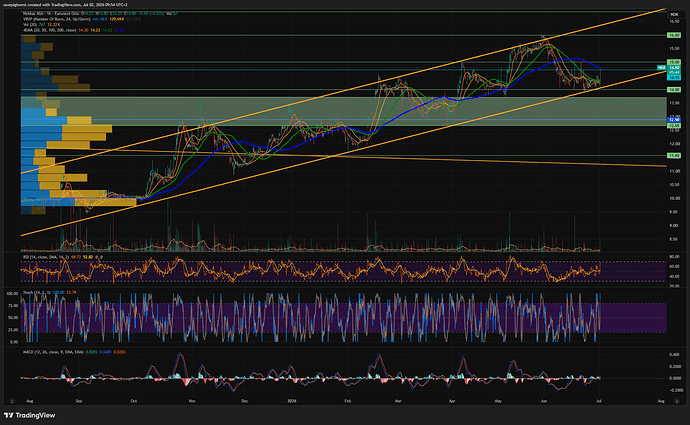Viewport: 690px width, 425px height.
Task: Click the round auto-scale icon at bottom right
Action: point(676,401)
